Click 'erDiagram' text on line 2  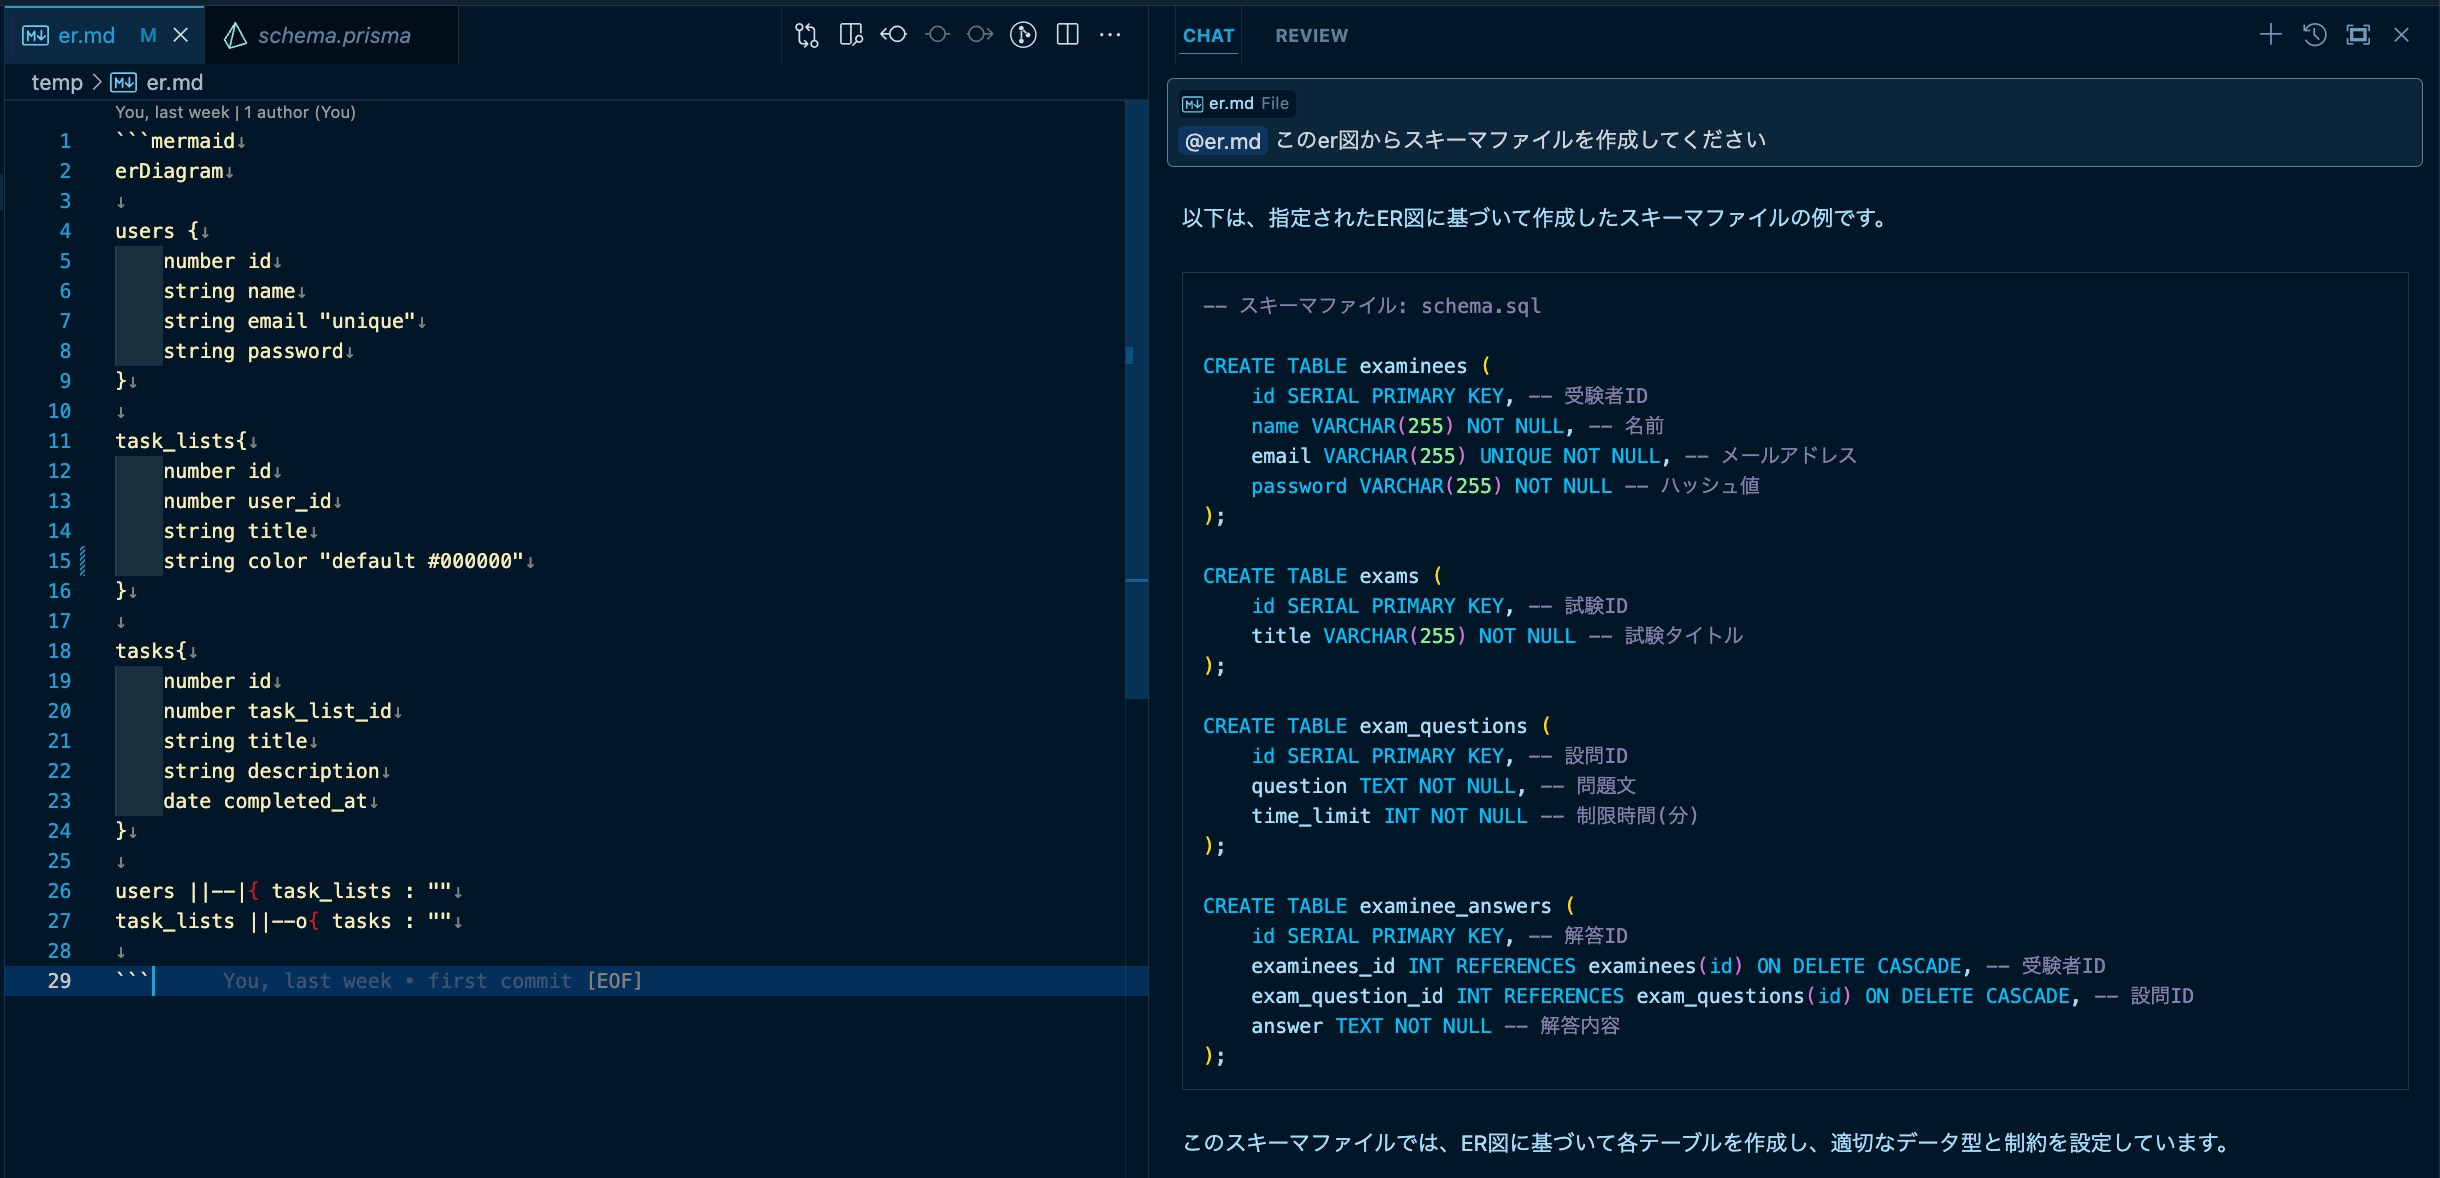click(169, 171)
